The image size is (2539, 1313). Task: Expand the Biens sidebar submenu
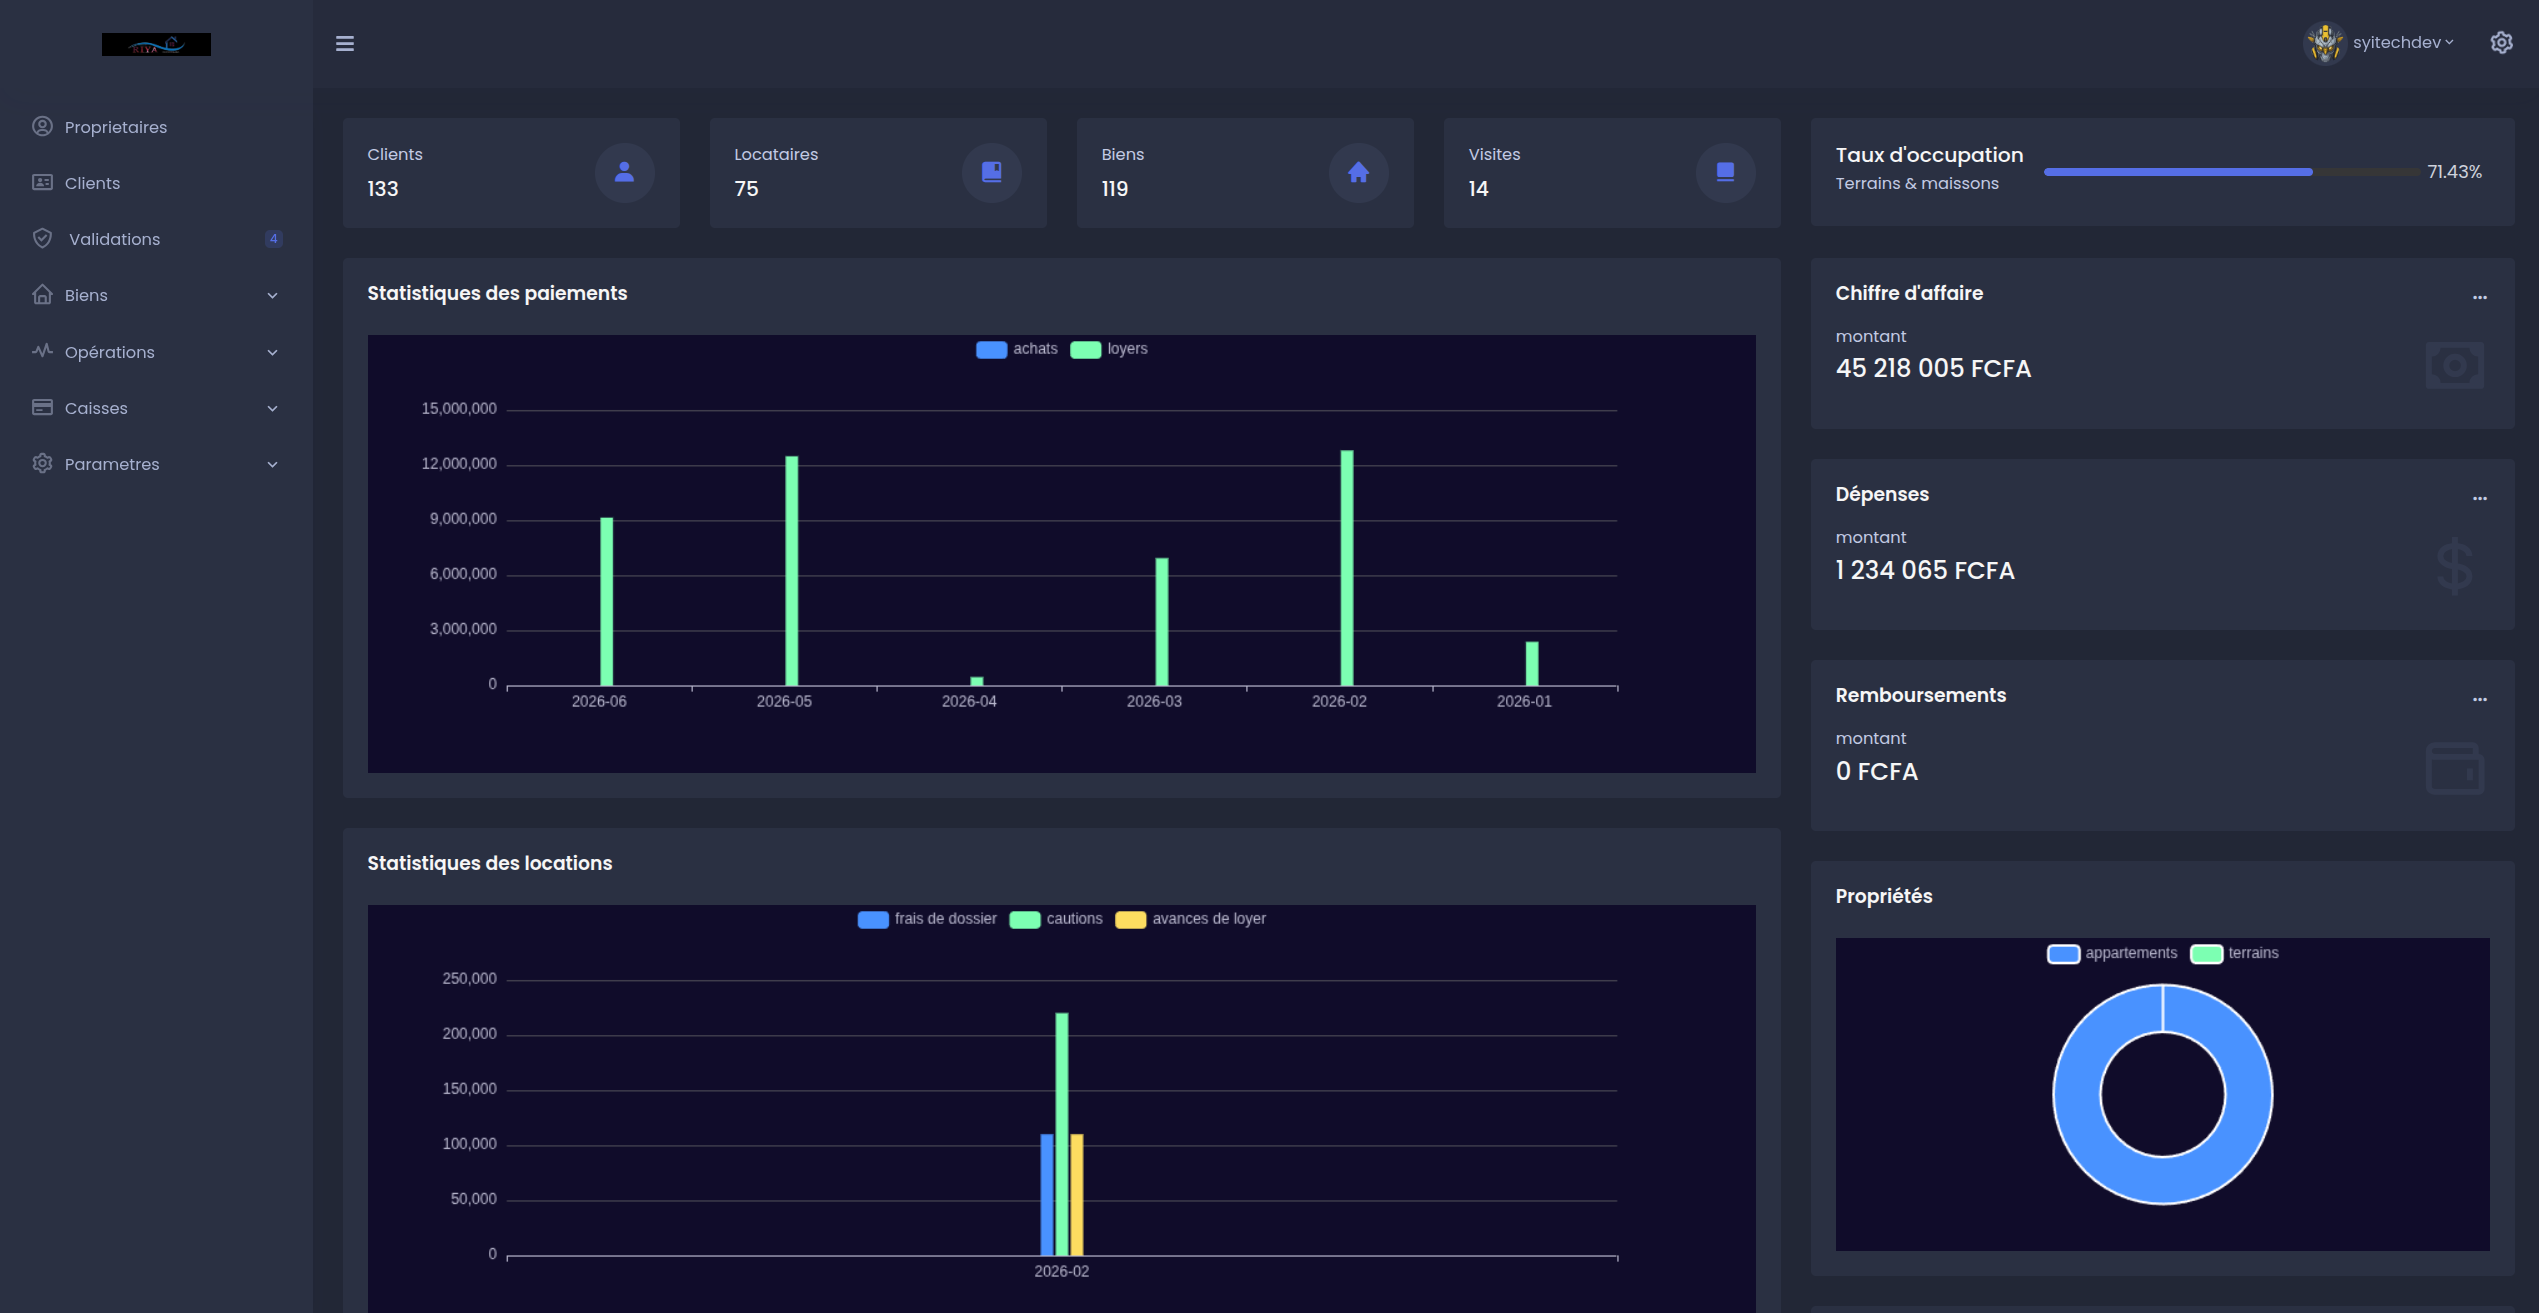pos(155,295)
